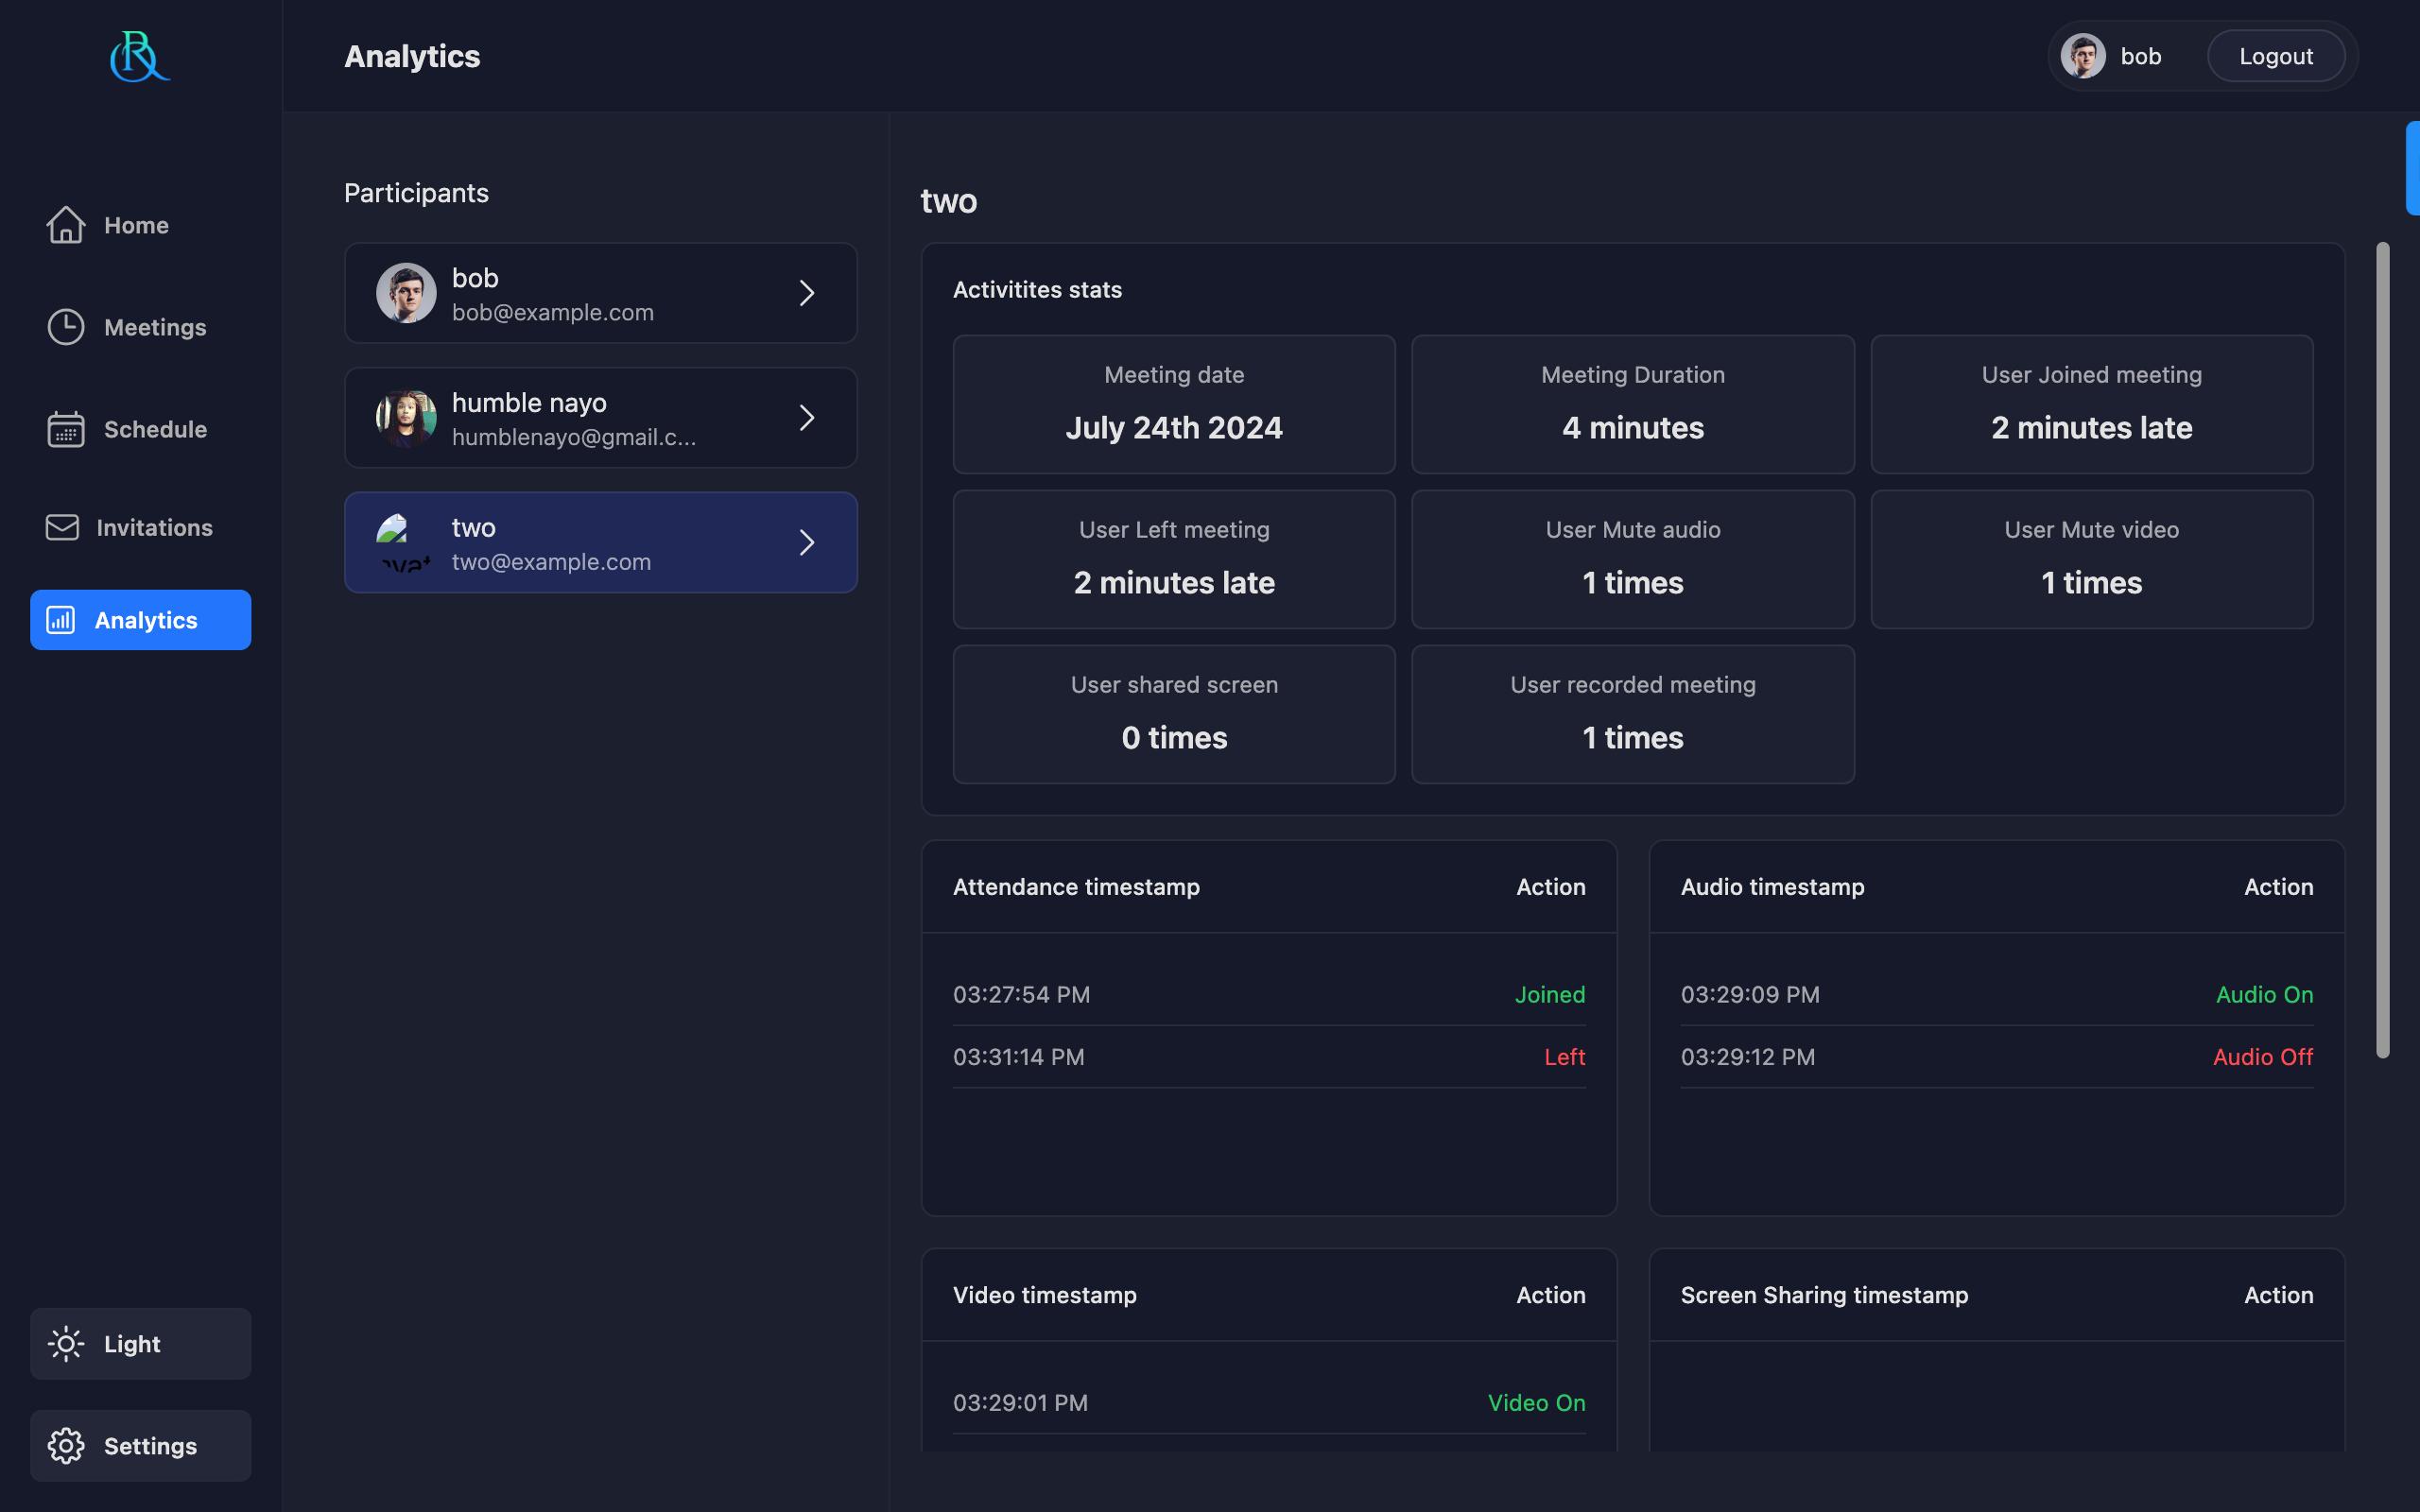Click the app logo in sidebar
The width and height of the screenshot is (2420, 1512).
(x=140, y=57)
